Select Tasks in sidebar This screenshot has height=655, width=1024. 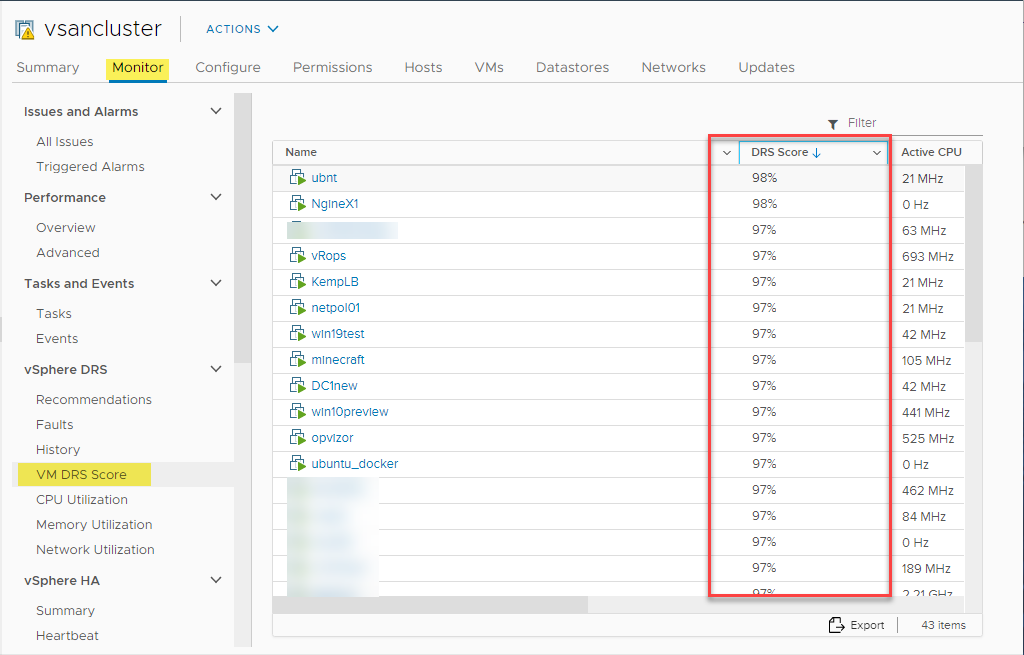[54, 313]
